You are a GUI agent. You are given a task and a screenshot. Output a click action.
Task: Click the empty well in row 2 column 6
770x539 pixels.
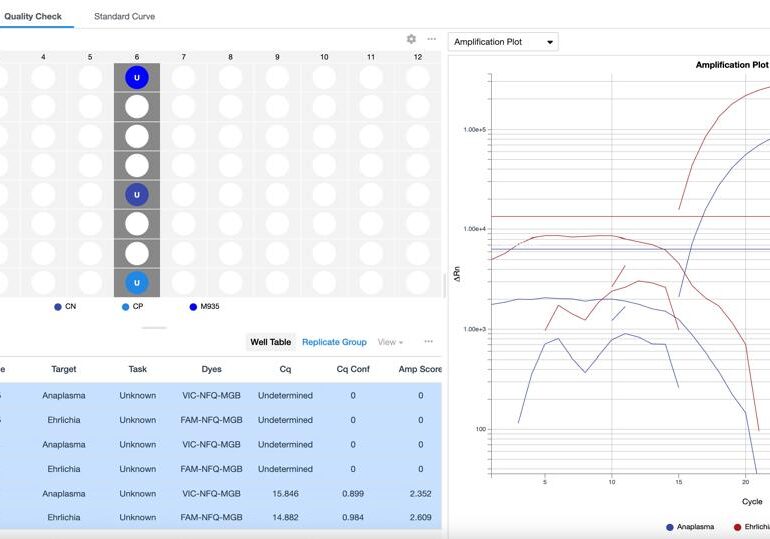(137, 107)
